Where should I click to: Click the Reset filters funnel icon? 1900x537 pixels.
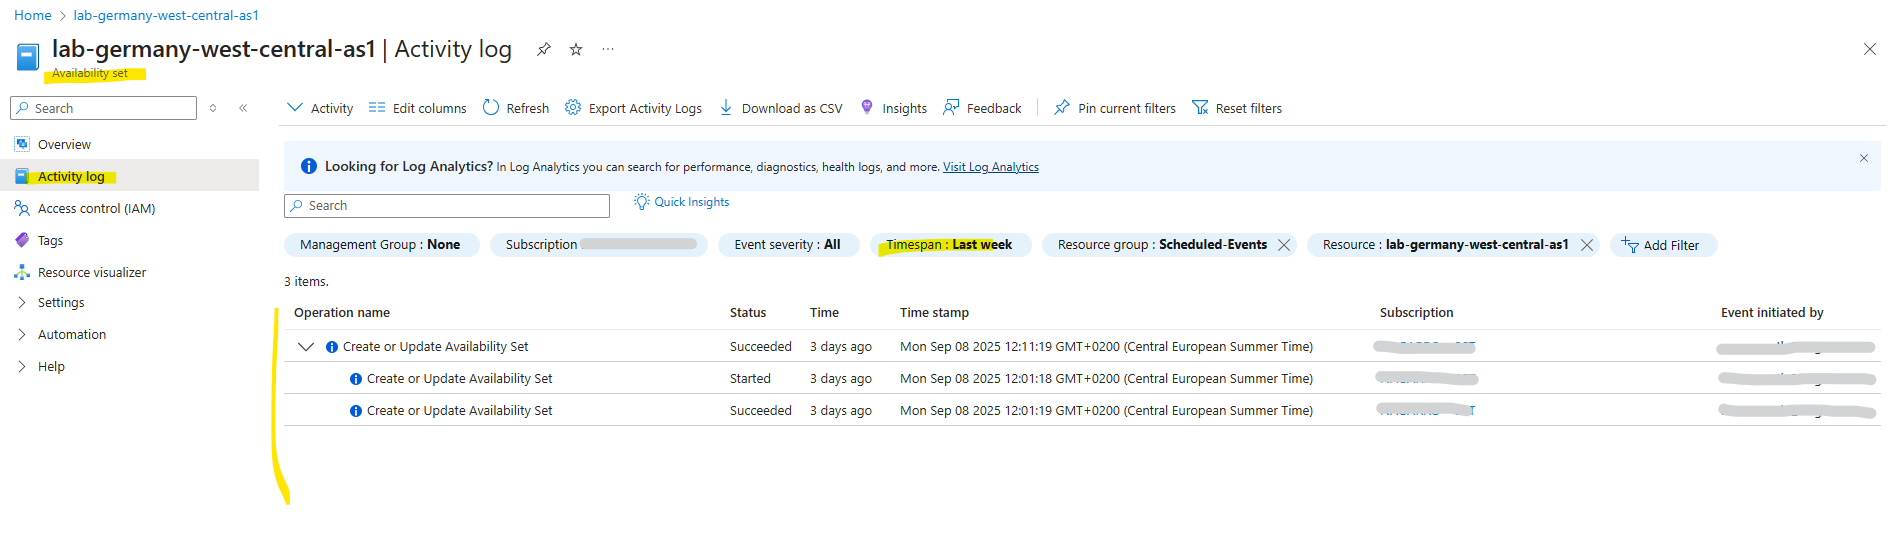[x=1200, y=107]
